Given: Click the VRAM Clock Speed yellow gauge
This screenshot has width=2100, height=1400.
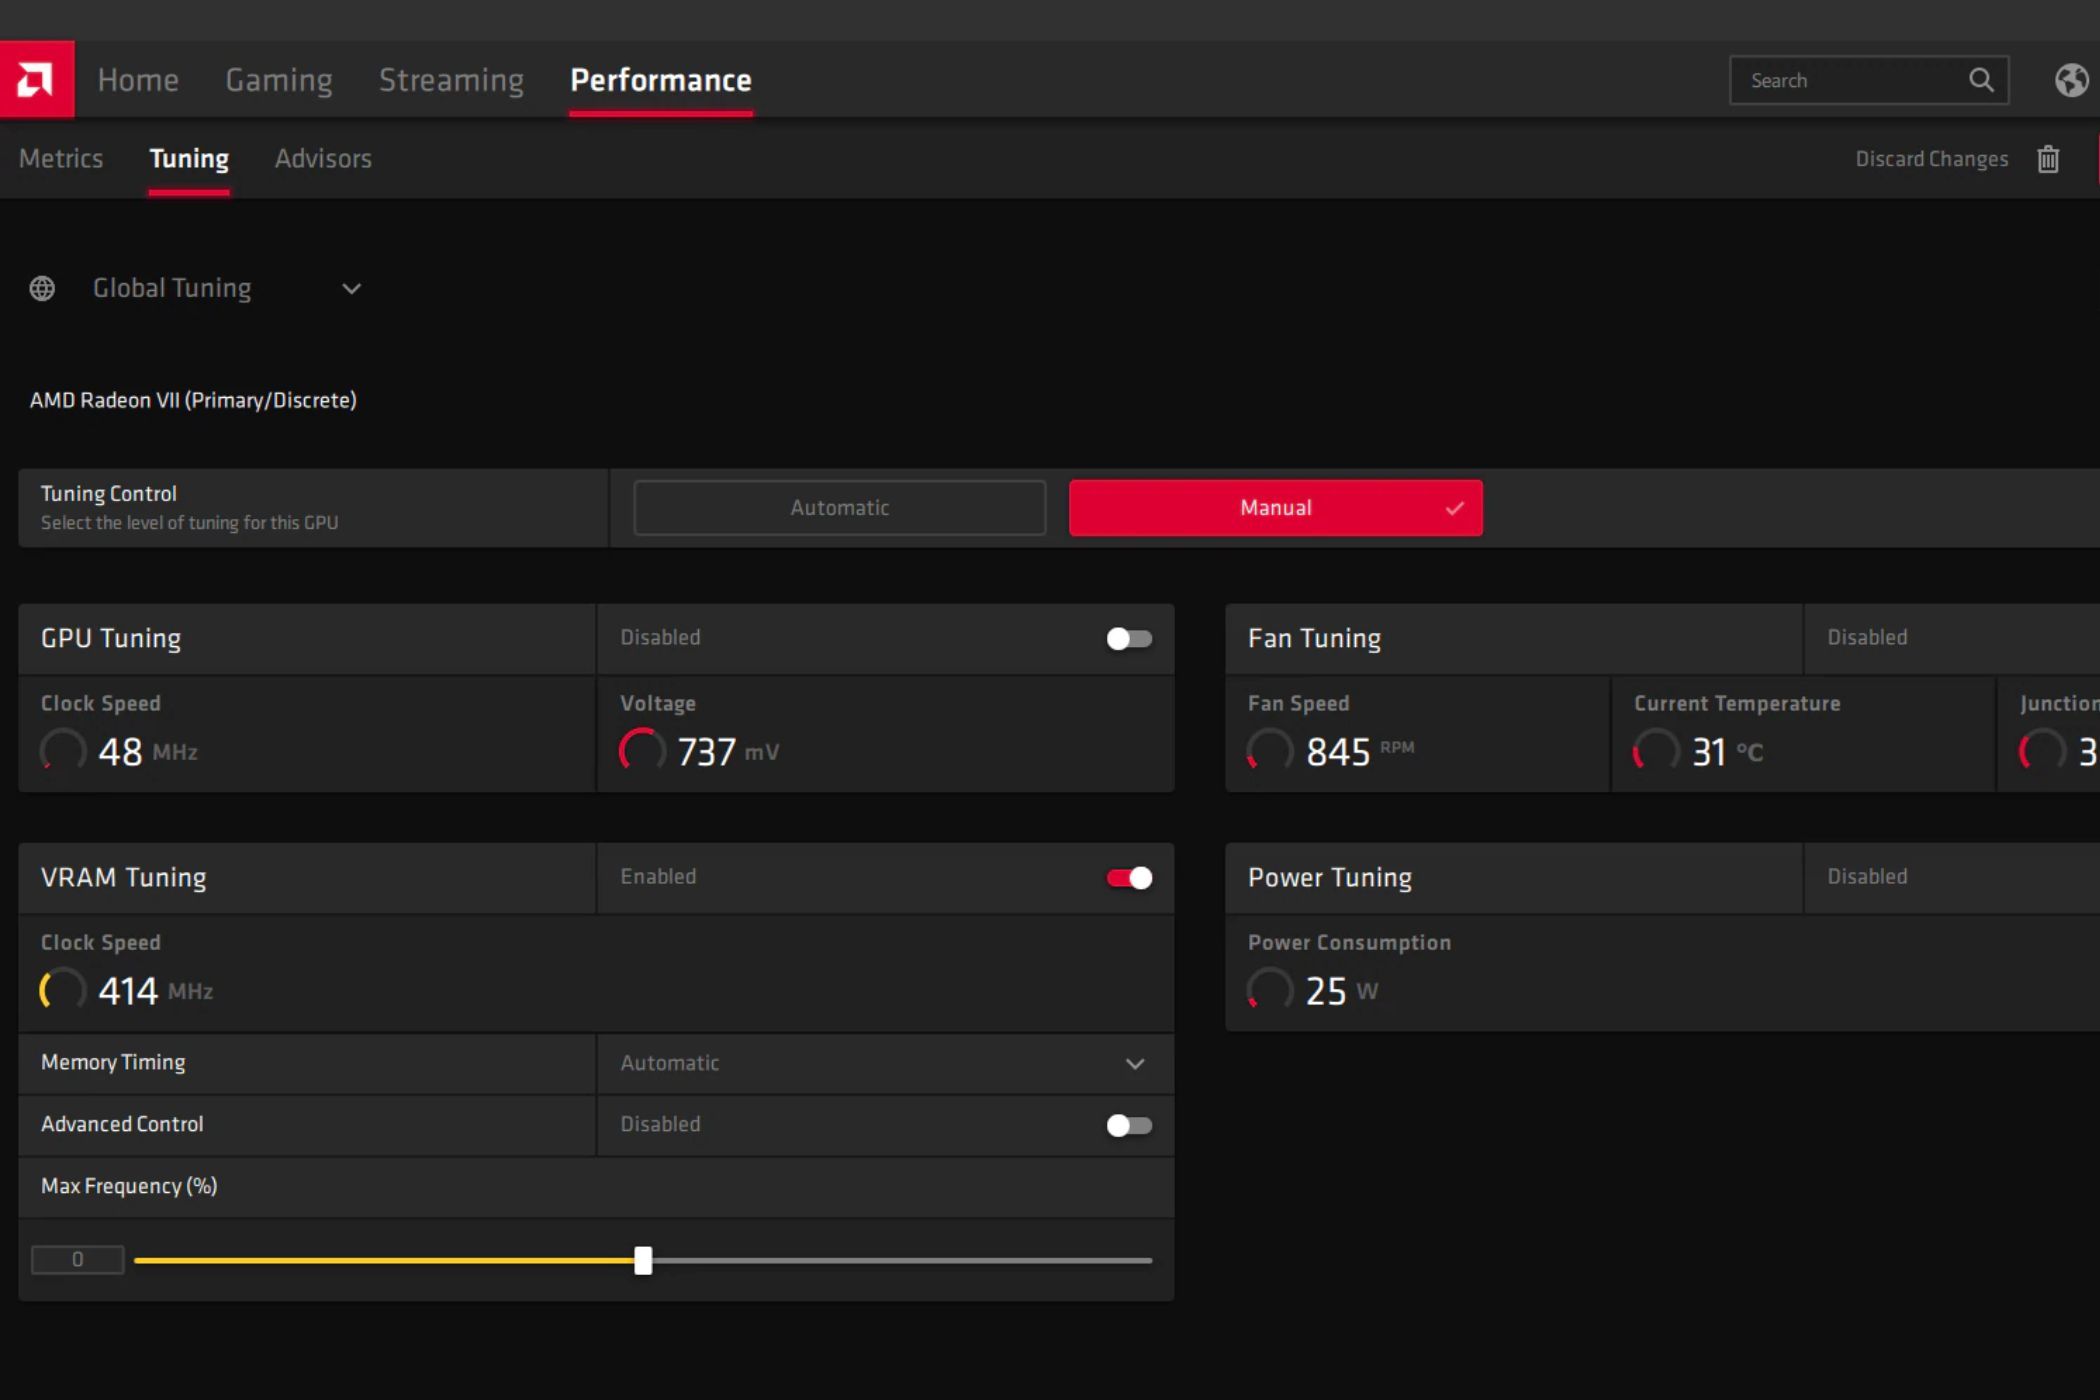Looking at the screenshot, I should (x=62, y=990).
